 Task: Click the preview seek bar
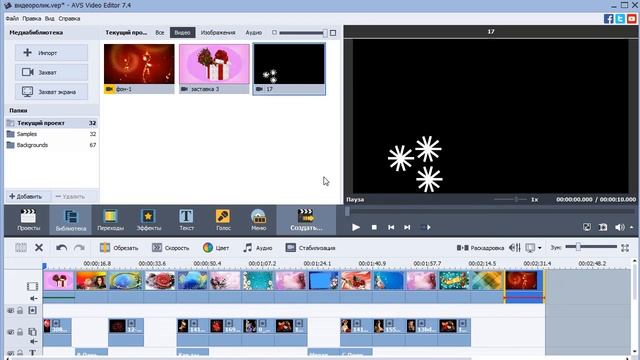491,212
